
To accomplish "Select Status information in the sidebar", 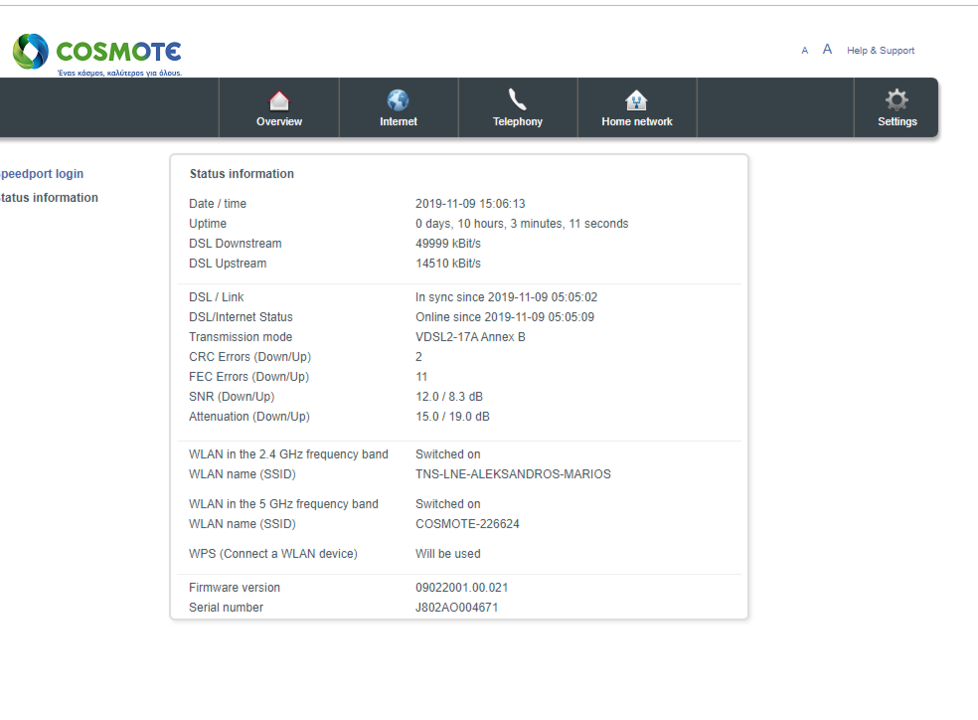I will point(49,198).
